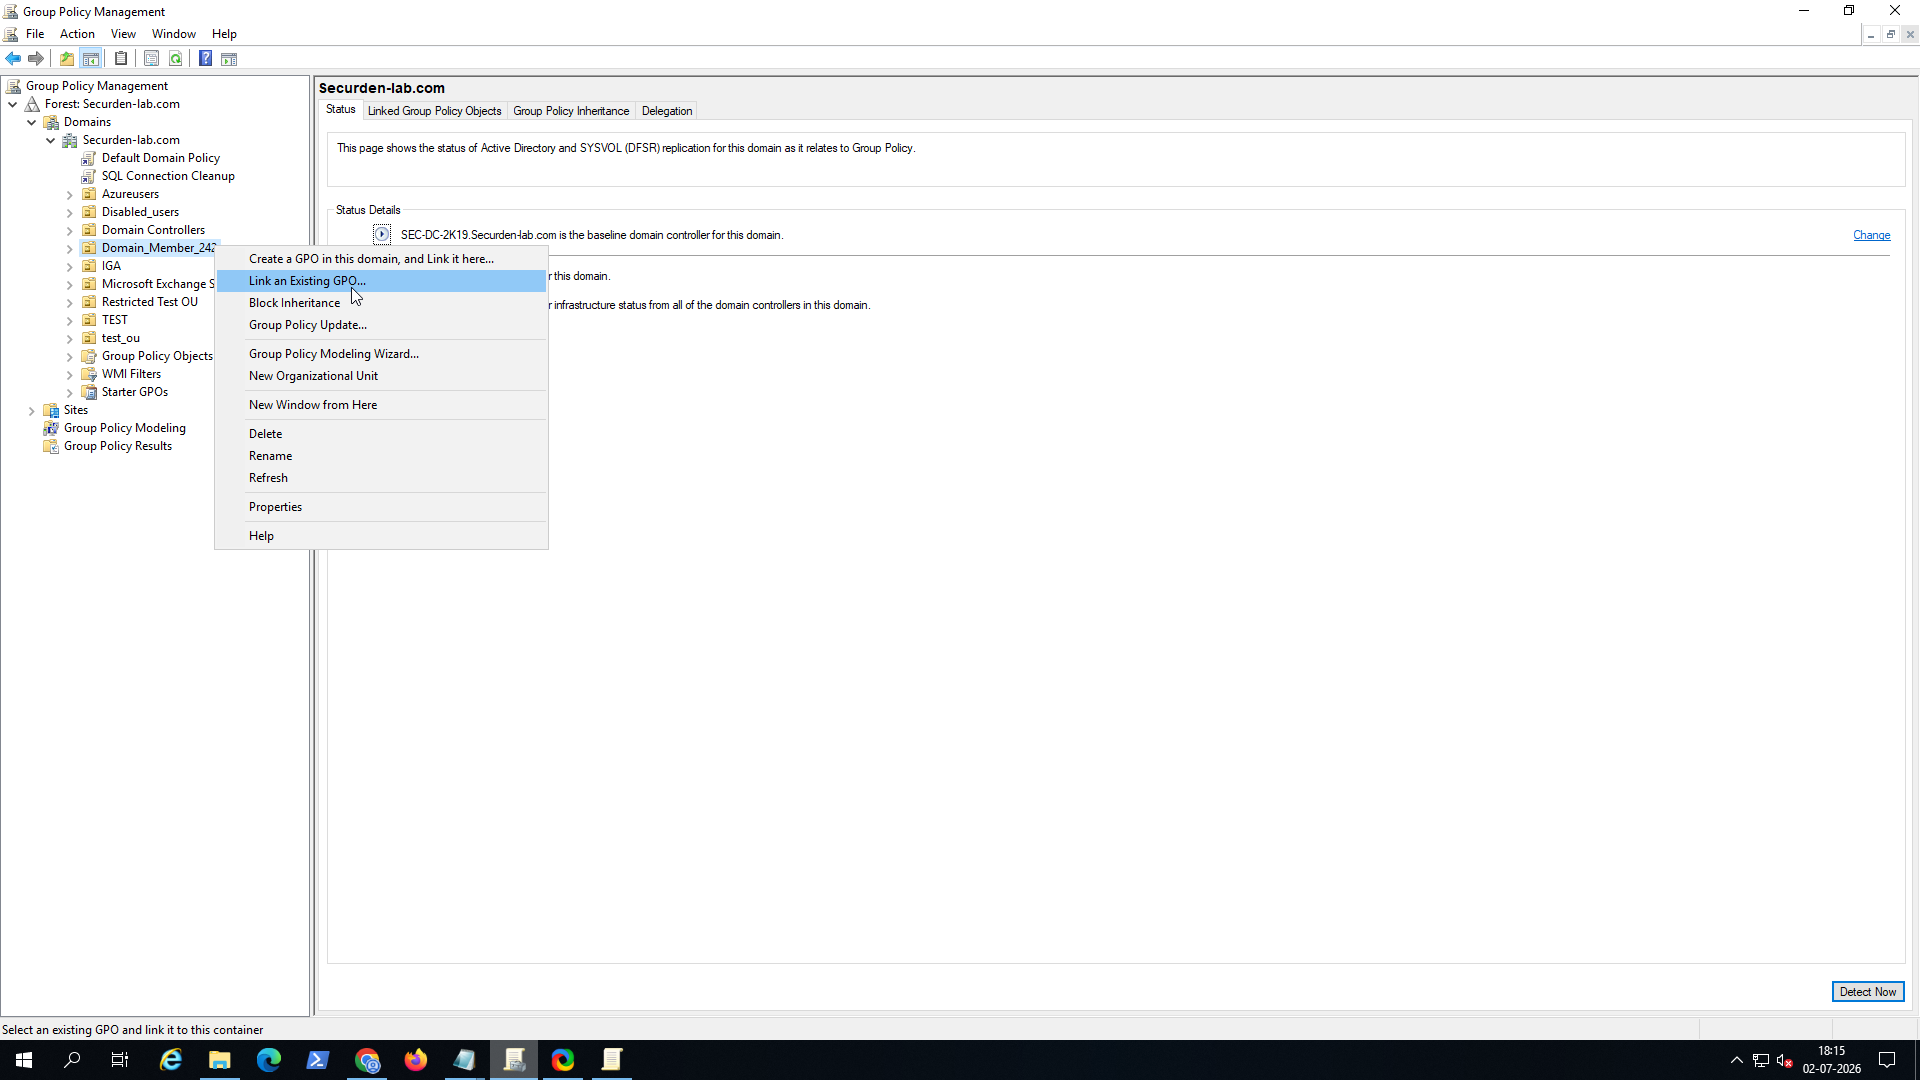The image size is (1920, 1080).
Task: Open Windows Start menu
Action: coord(24,1060)
